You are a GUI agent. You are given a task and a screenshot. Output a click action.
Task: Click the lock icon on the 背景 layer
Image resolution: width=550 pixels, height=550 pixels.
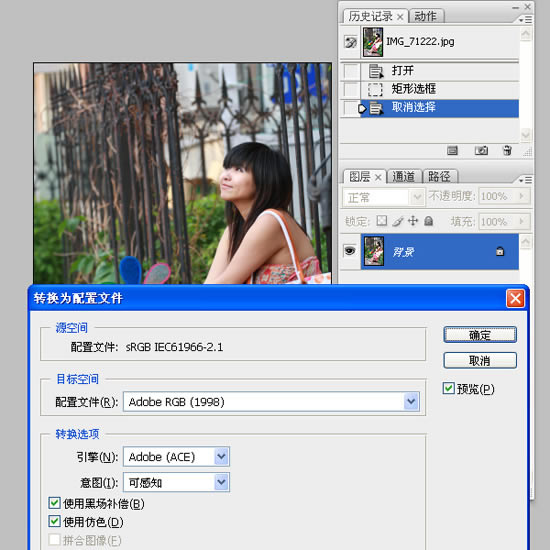[500, 251]
